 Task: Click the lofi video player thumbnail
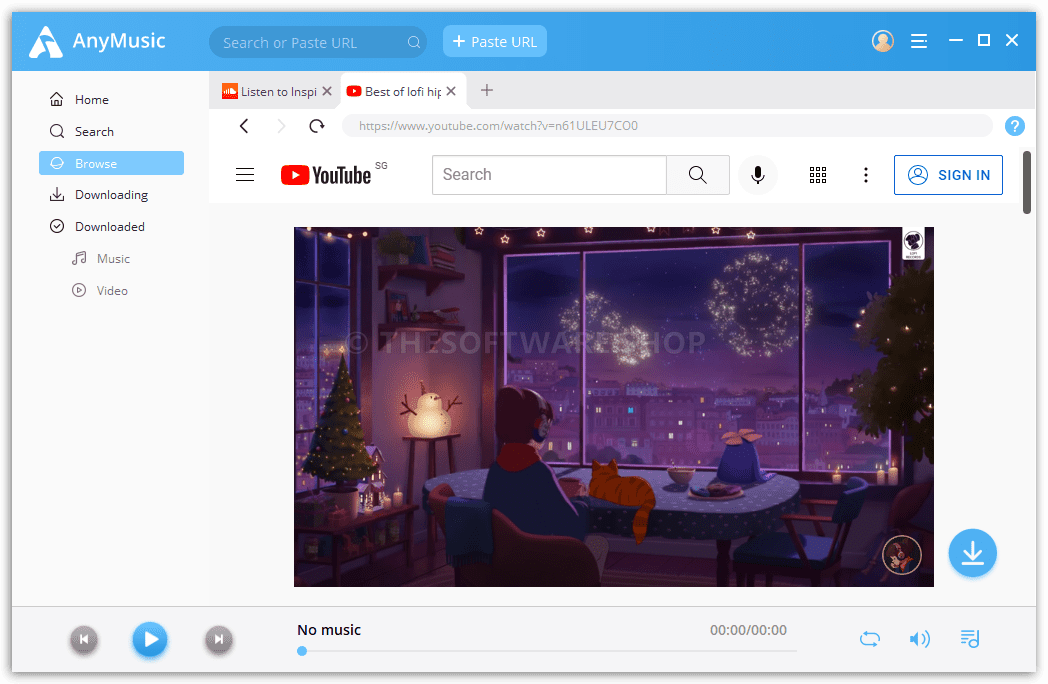point(614,407)
